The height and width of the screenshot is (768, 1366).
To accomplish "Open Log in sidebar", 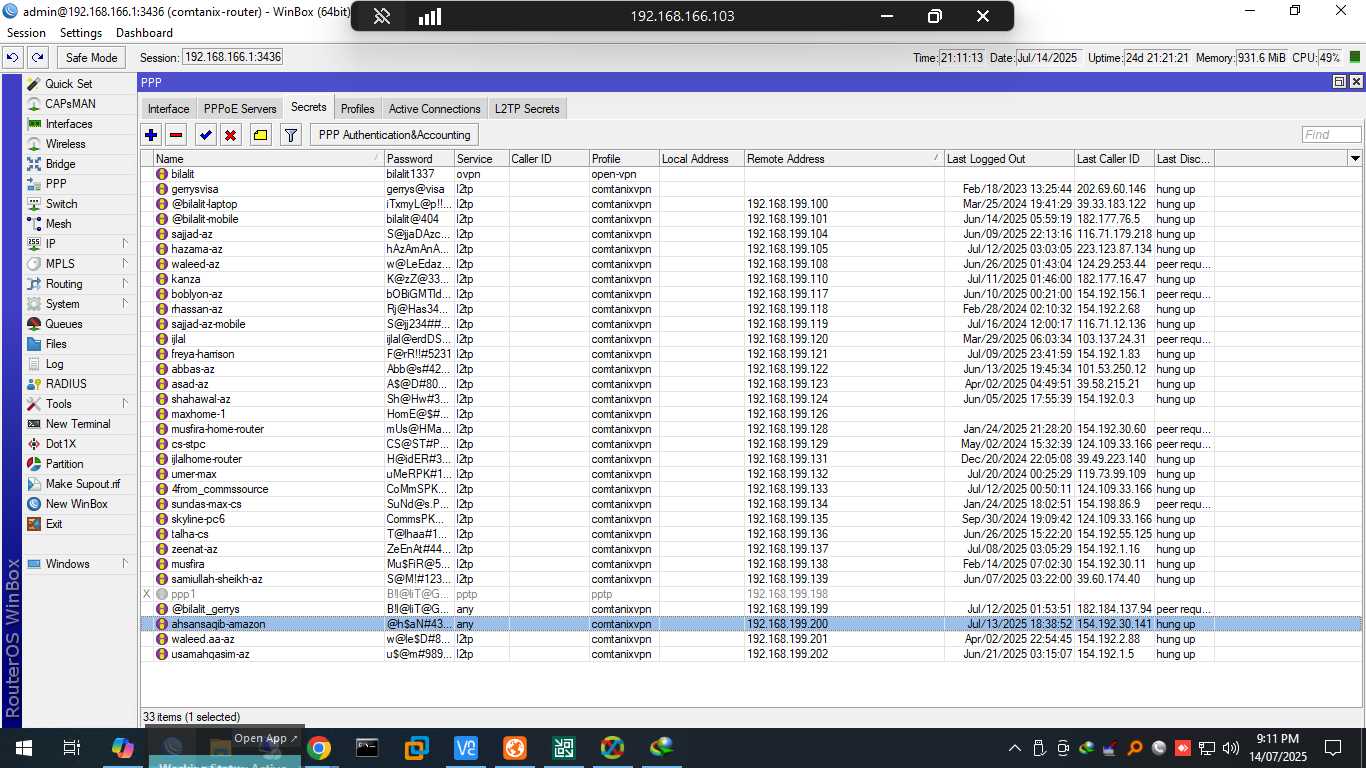I will coord(54,364).
